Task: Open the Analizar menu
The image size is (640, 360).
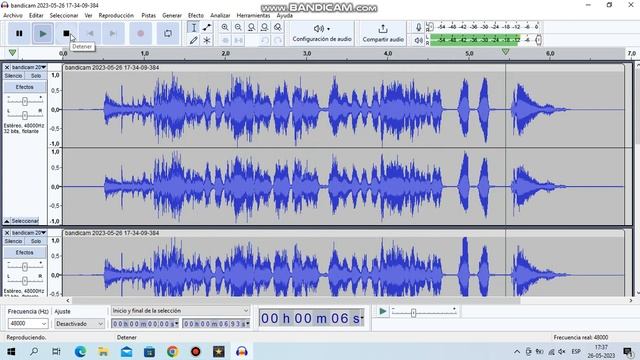Action: tap(220, 15)
